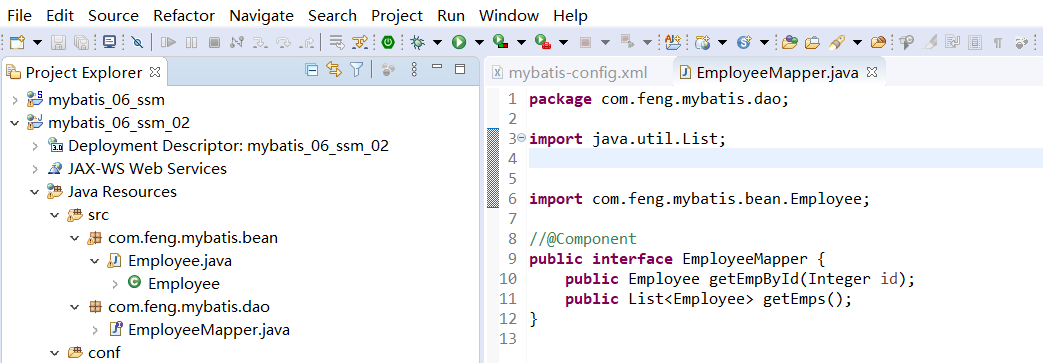Click the Save All toolbar icon
The height and width of the screenshot is (363, 1043).
81,43
